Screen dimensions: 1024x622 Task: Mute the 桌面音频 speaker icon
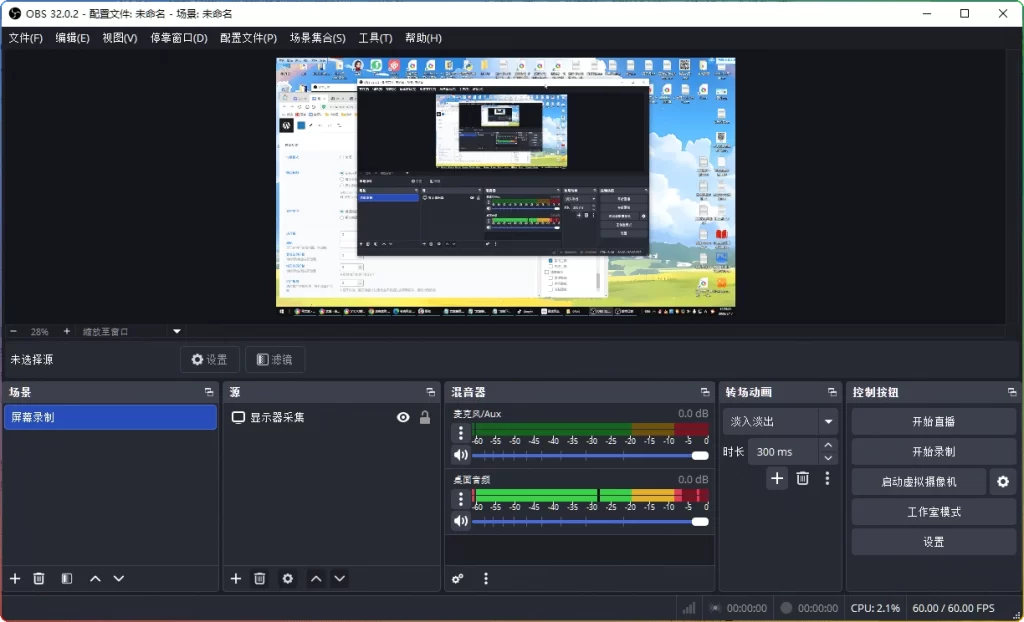click(x=459, y=520)
